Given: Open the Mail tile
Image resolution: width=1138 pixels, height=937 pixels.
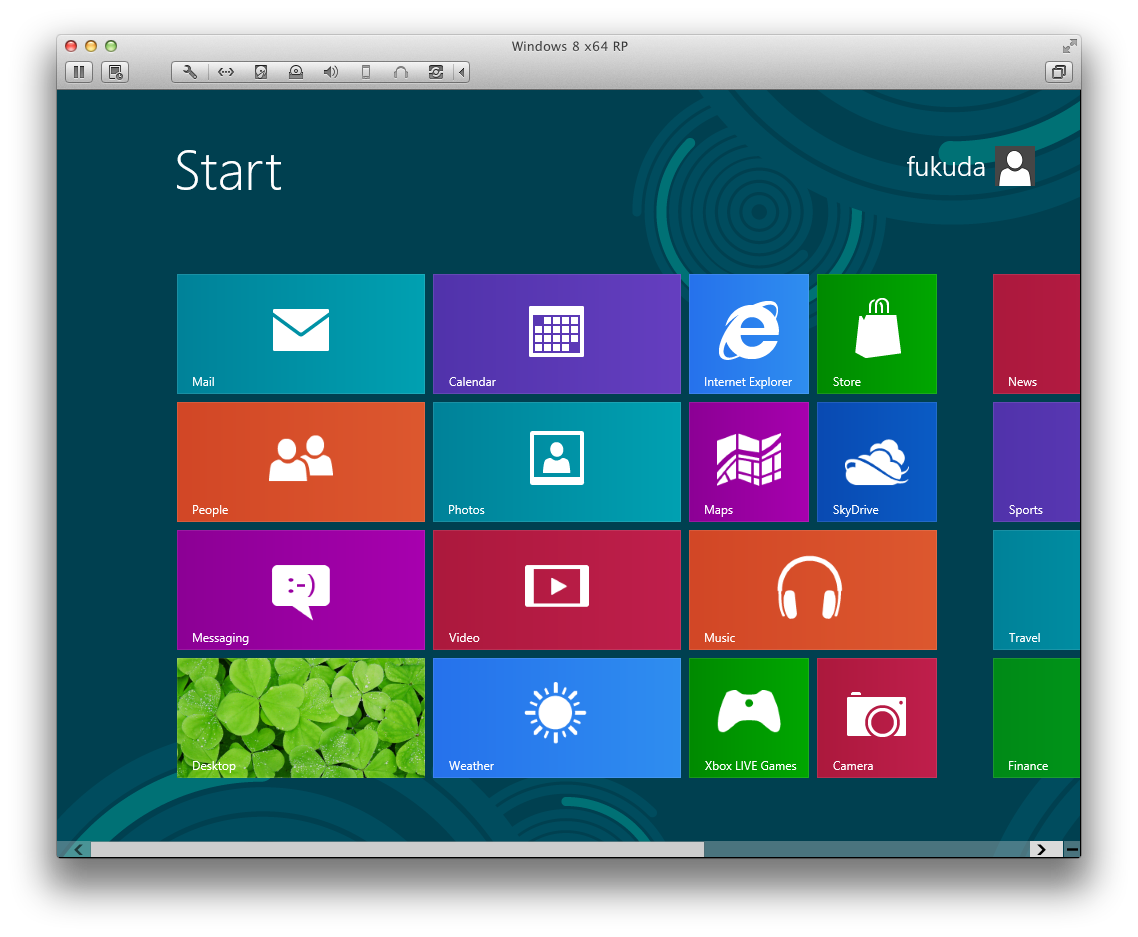Looking at the screenshot, I should 300,334.
